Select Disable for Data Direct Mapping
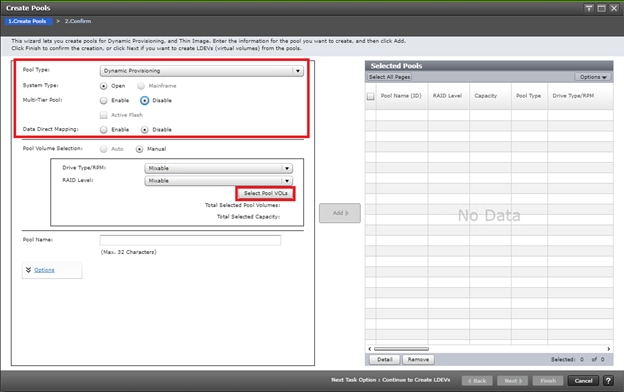Viewport: 624px width, 392px height. click(144, 129)
